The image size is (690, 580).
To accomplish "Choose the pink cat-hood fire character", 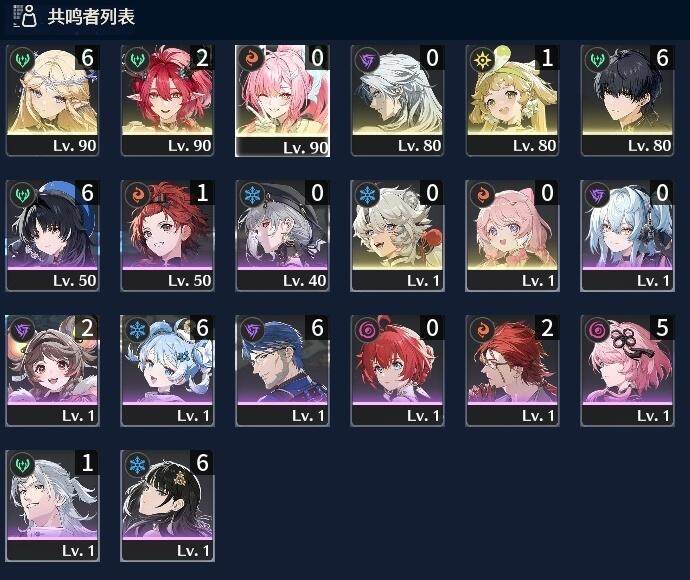I will [512, 235].
